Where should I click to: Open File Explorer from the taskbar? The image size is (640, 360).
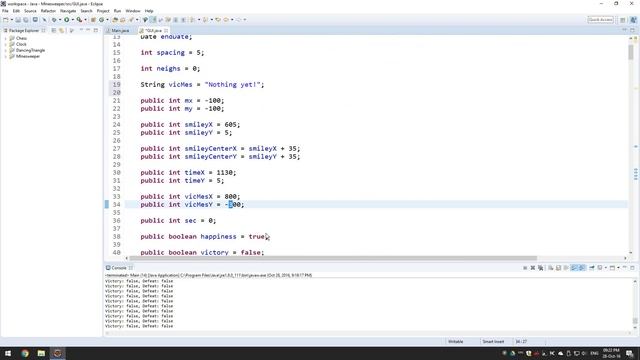tap(41, 353)
